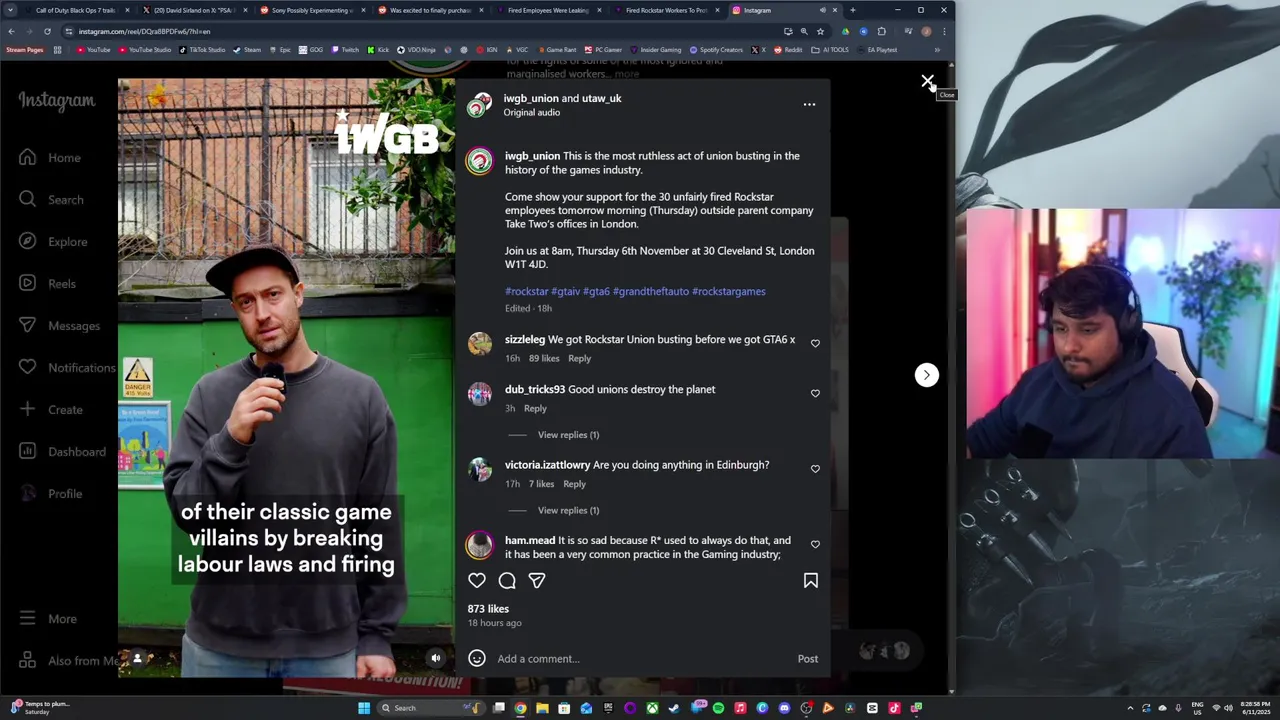Share the post with the paper-plane icon
The height and width of the screenshot is (720, 1280).
tap(537, 580)
